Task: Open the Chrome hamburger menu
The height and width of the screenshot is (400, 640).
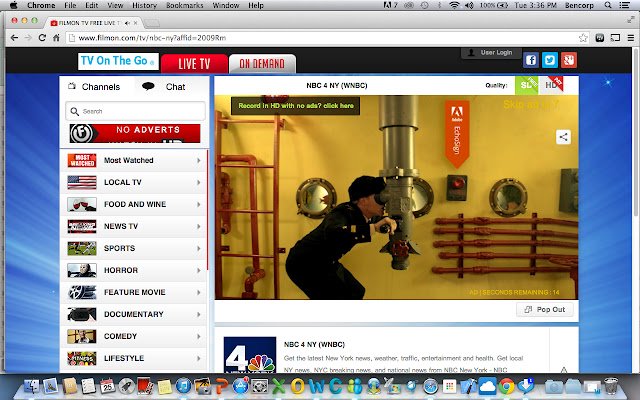Action: click(x=631, y=38)
